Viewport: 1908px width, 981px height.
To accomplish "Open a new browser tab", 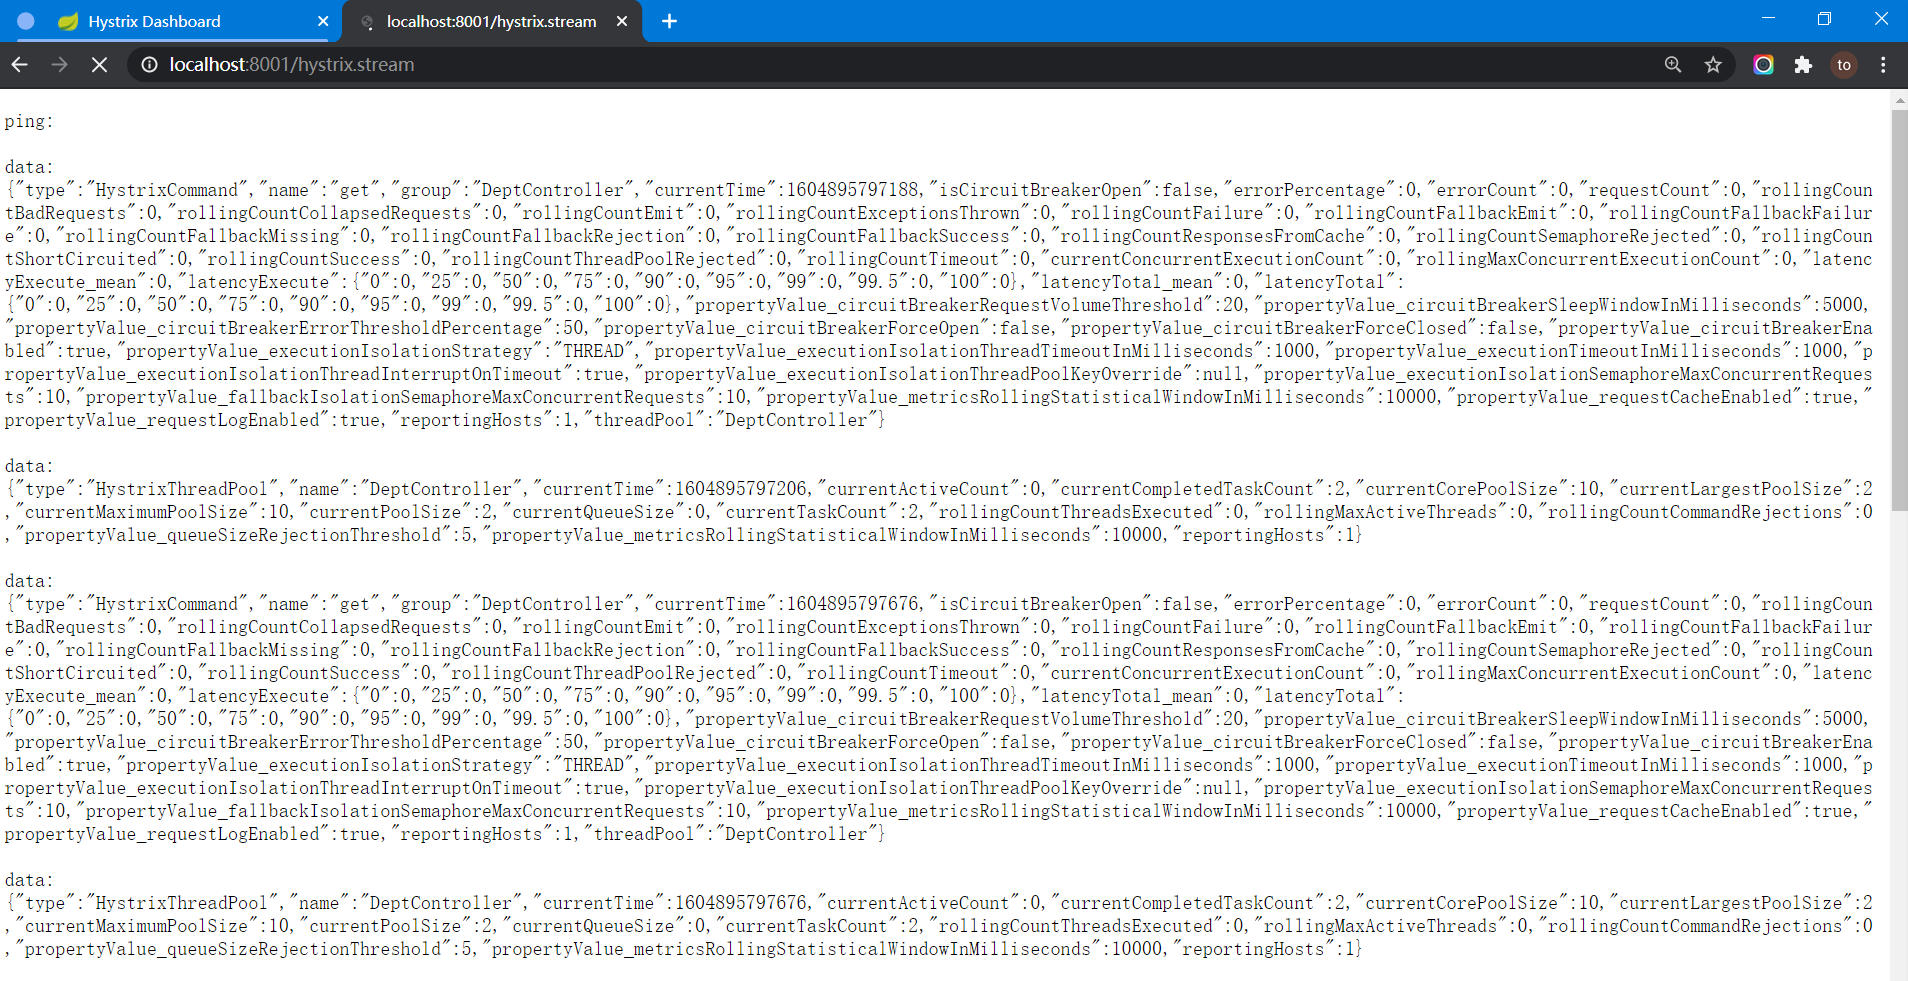I will point(669,21).
